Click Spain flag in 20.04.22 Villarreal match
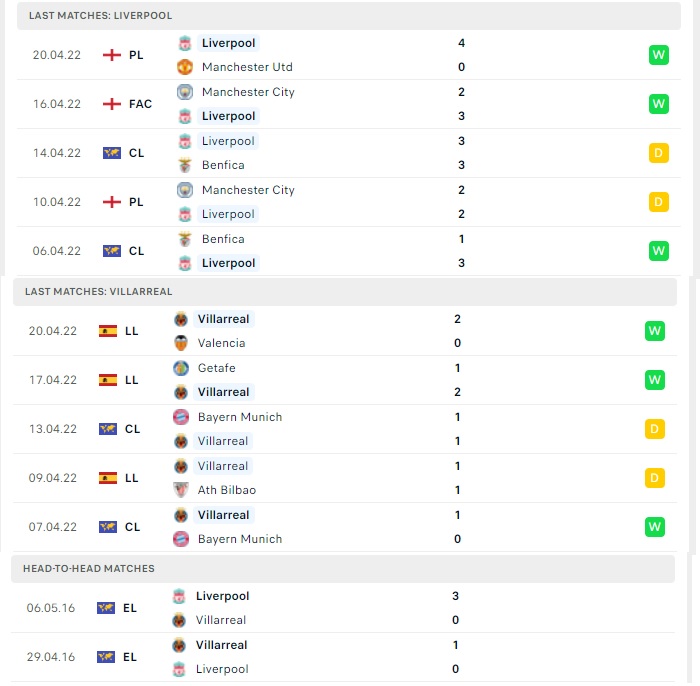Screen dimensions: 700x686 [108, 331]
